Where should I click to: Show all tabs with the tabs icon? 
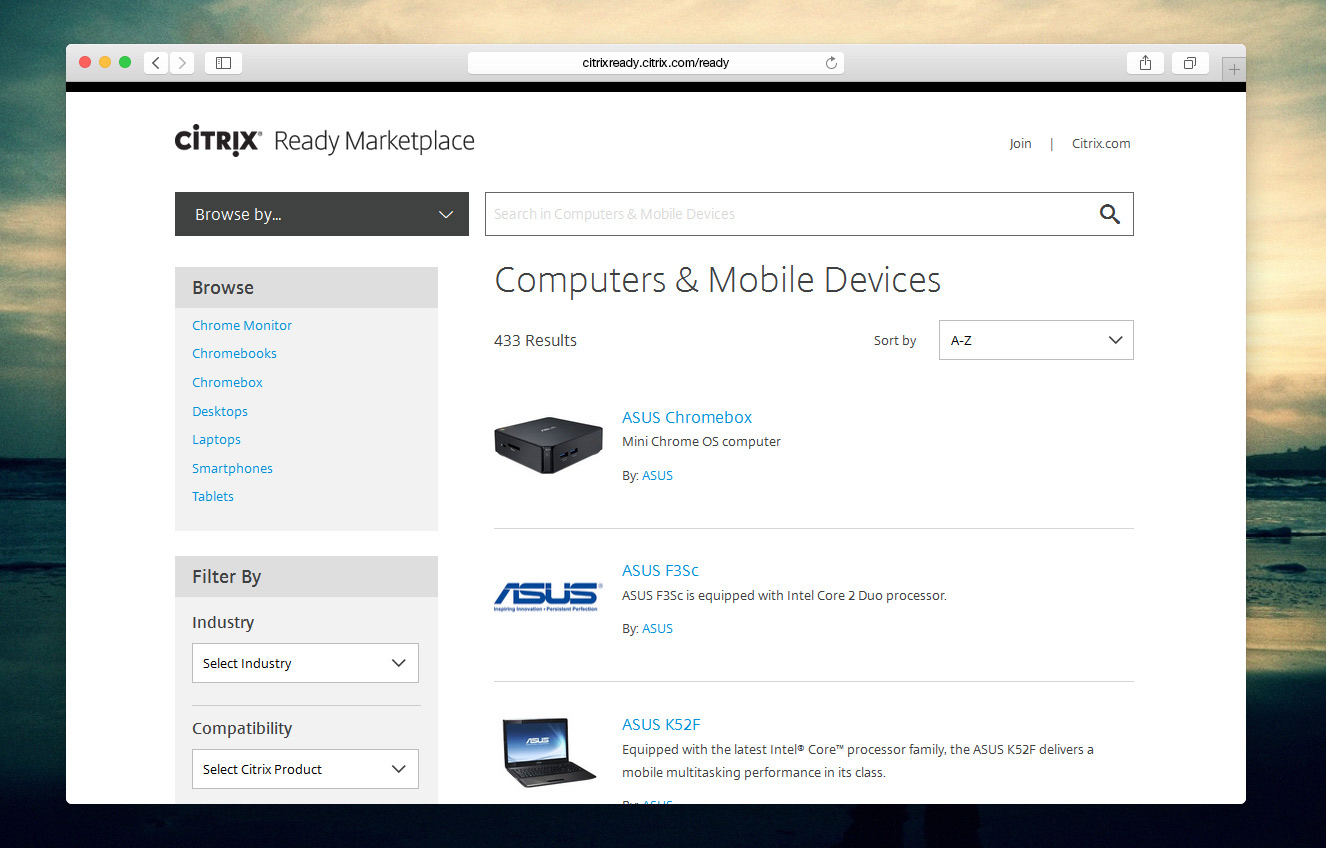[1190, 63]
